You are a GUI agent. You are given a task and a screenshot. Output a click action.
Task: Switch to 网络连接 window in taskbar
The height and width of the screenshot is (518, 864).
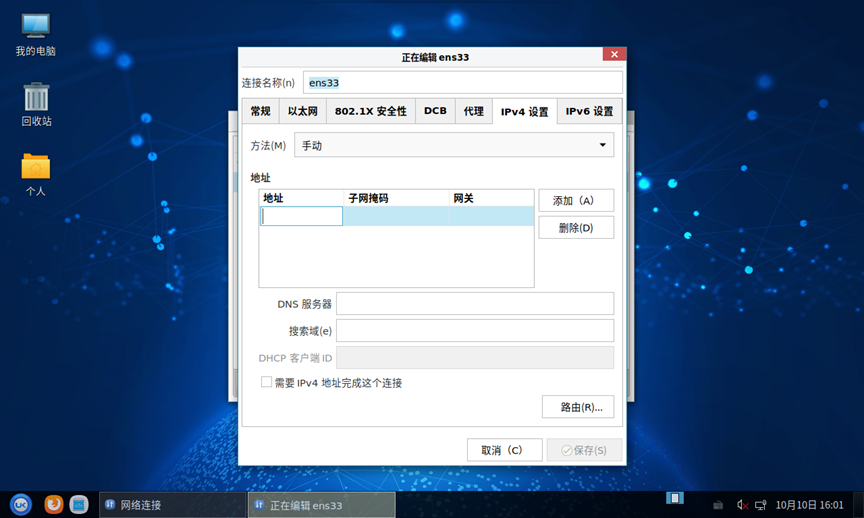coord(172,505)
